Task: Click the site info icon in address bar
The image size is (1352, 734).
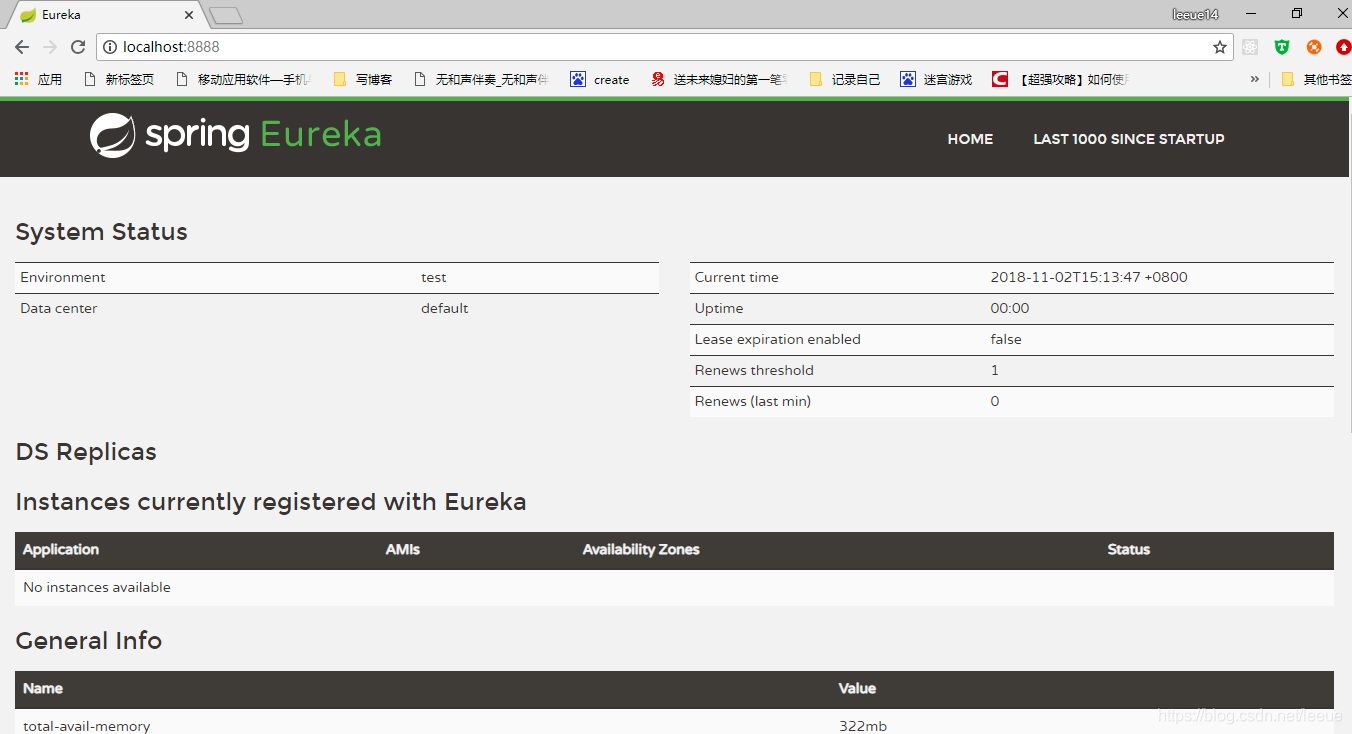Action: [x=110, y=47]
